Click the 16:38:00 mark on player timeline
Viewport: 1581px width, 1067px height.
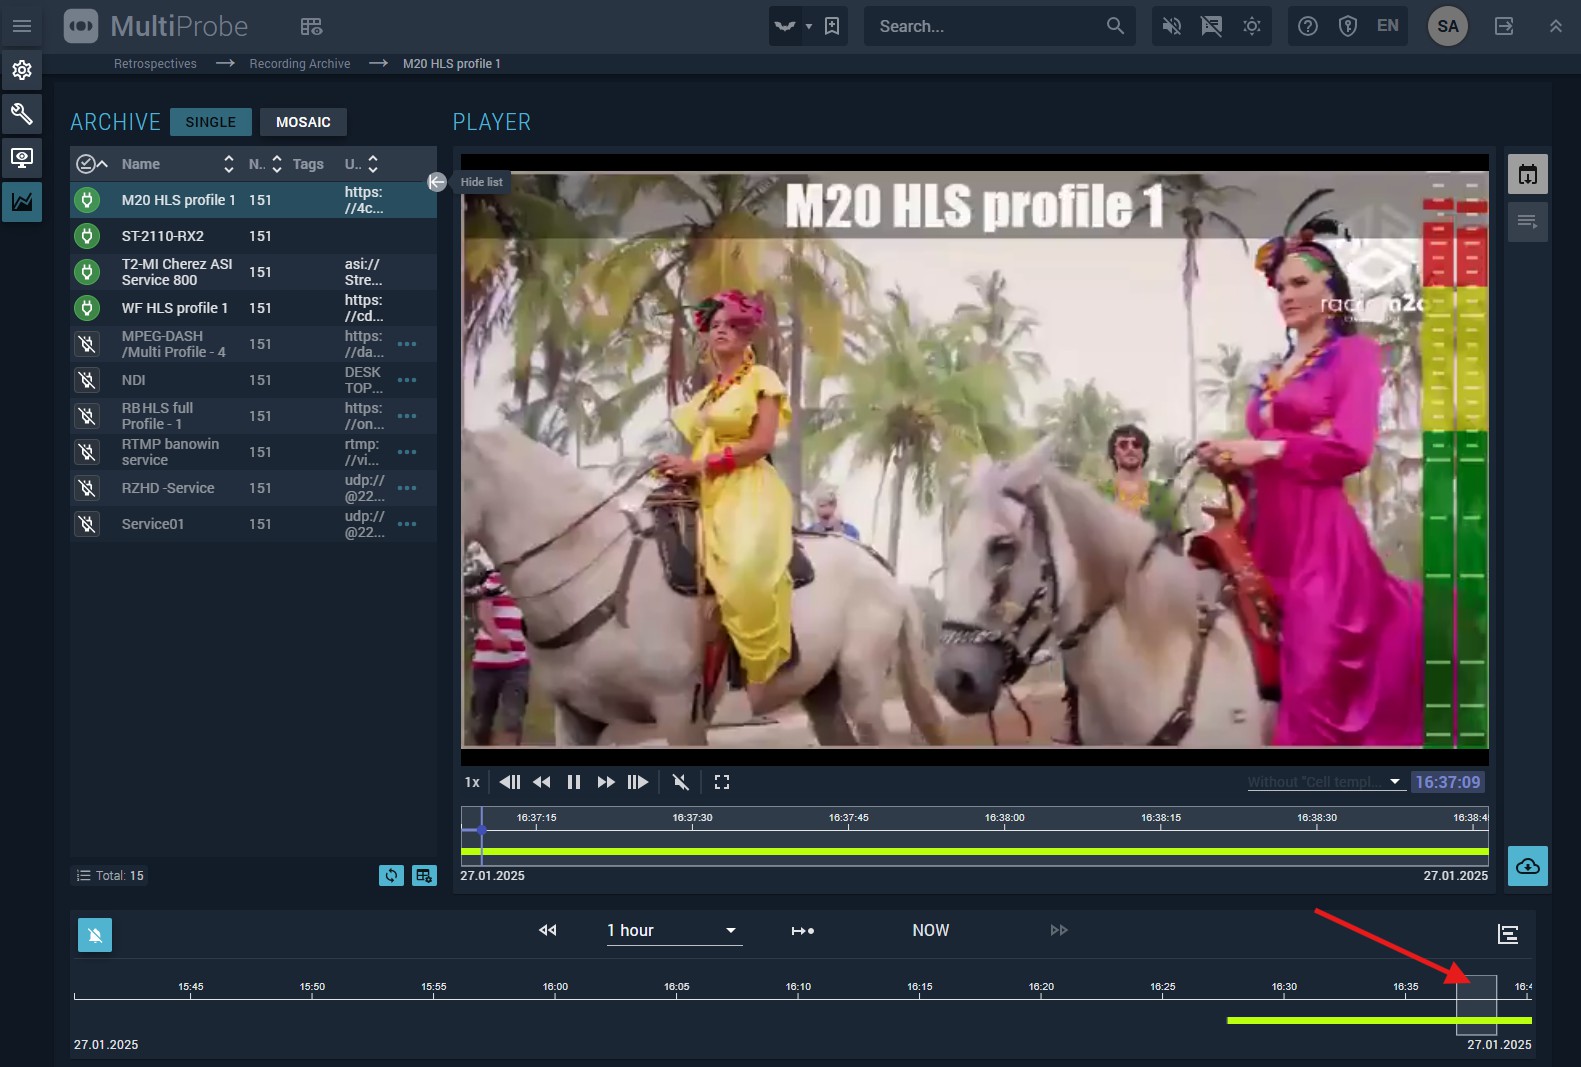coord(1004,825)
